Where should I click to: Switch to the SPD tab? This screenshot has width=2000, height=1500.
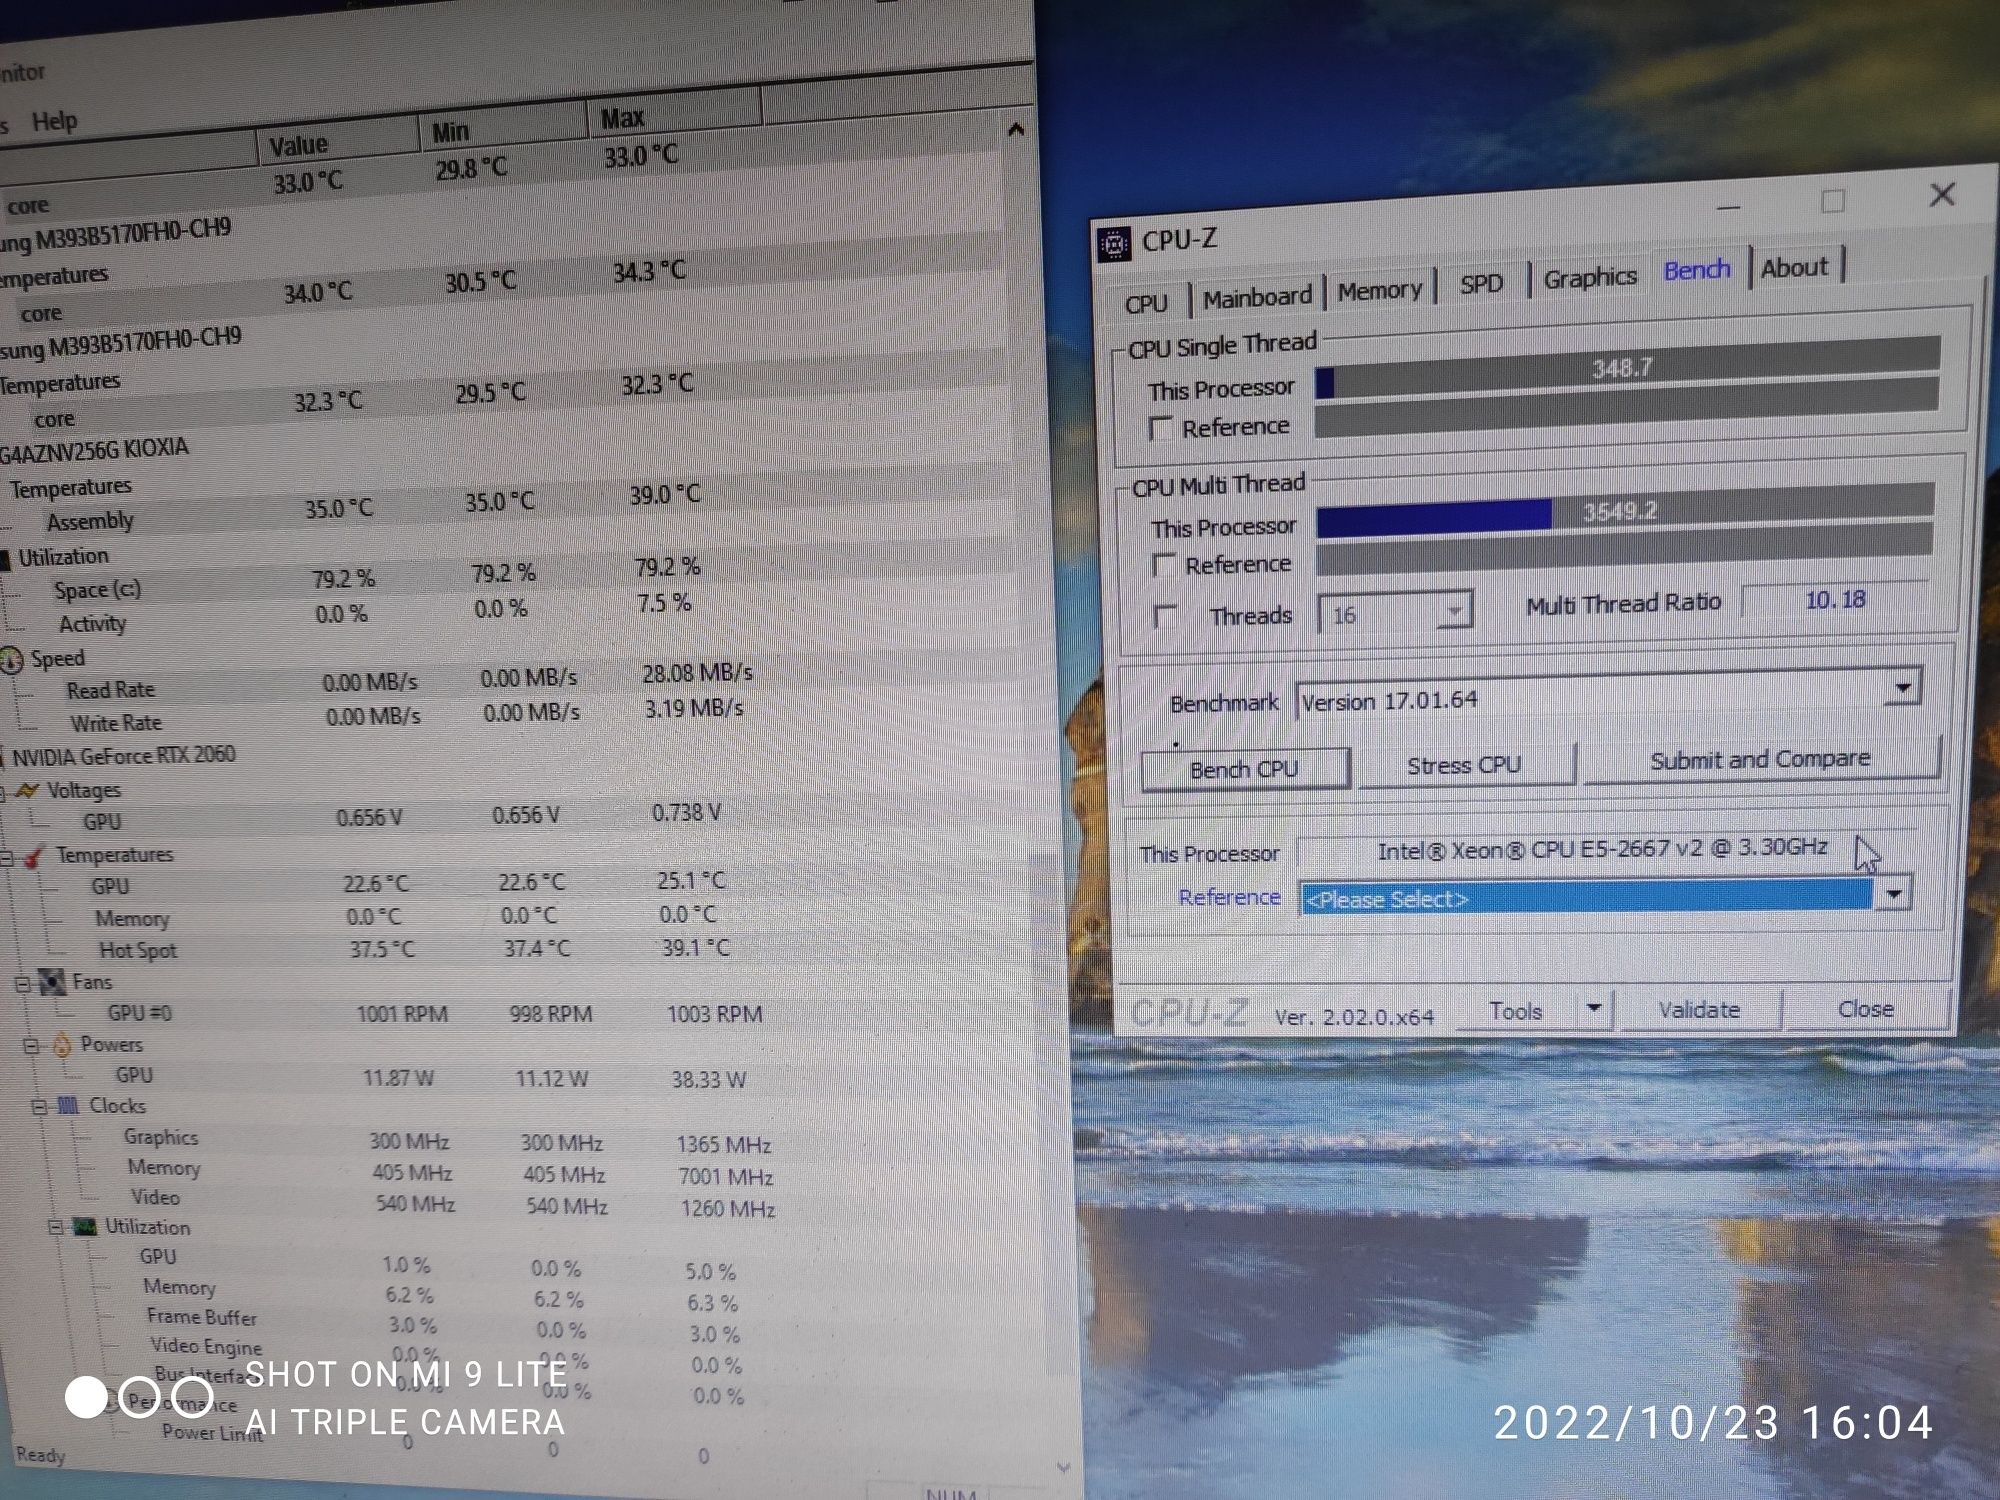[x=1481, y=284]
